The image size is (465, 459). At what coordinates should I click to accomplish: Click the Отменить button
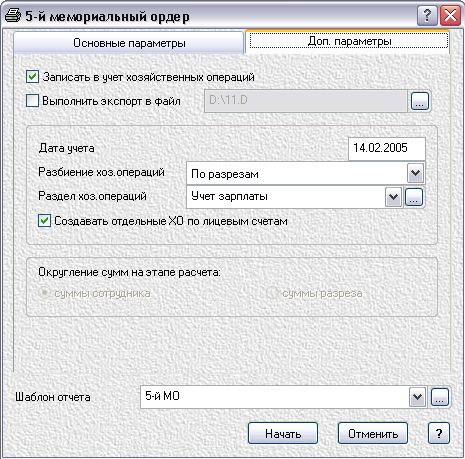tap(373, 433)
